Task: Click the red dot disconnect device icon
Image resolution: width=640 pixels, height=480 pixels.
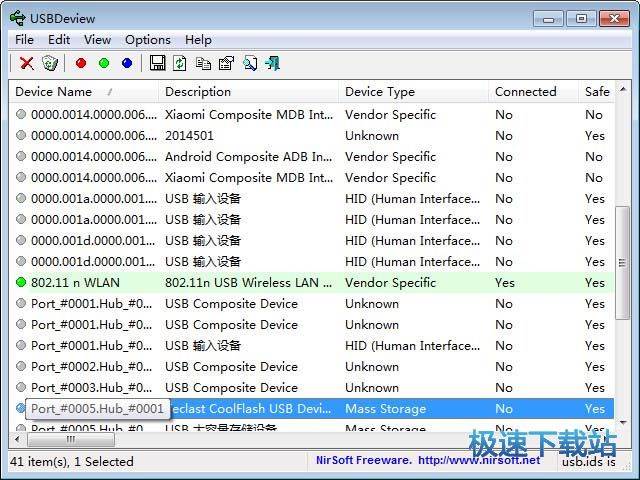Action: (81, 63)
